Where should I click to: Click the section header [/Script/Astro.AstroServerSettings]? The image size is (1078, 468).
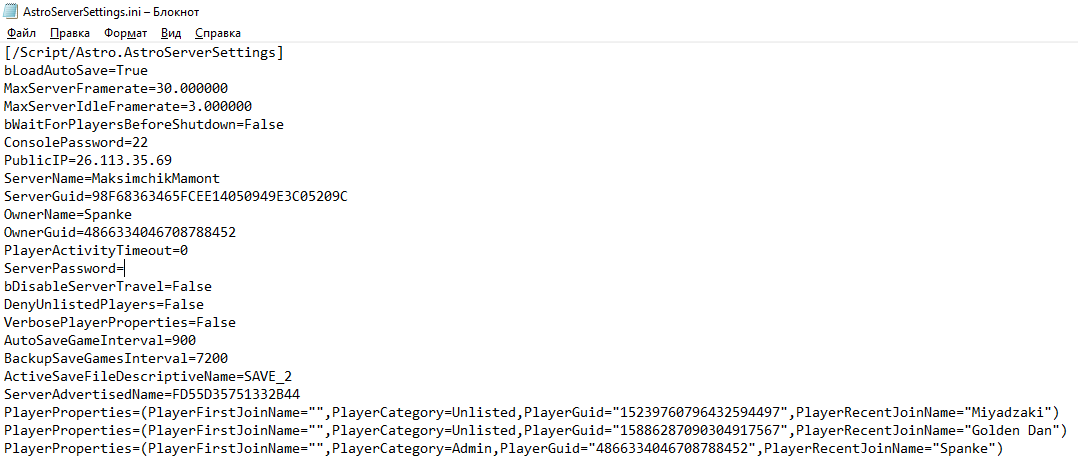click(x=144, y=52)
